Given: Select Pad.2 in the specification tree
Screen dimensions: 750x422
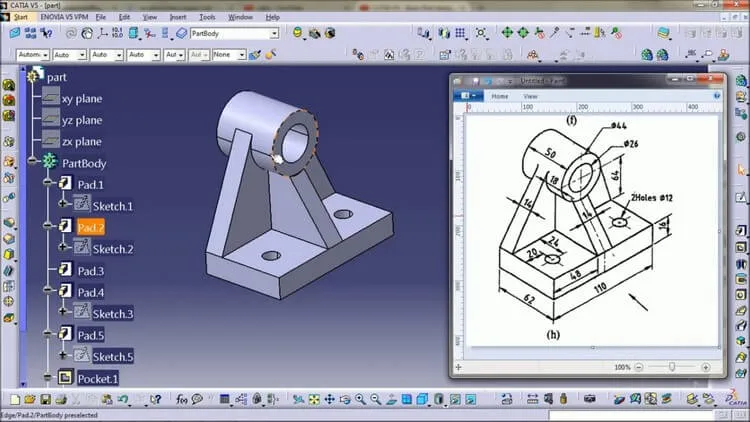Looking at the screenshot, I should [x=91, y=227].
